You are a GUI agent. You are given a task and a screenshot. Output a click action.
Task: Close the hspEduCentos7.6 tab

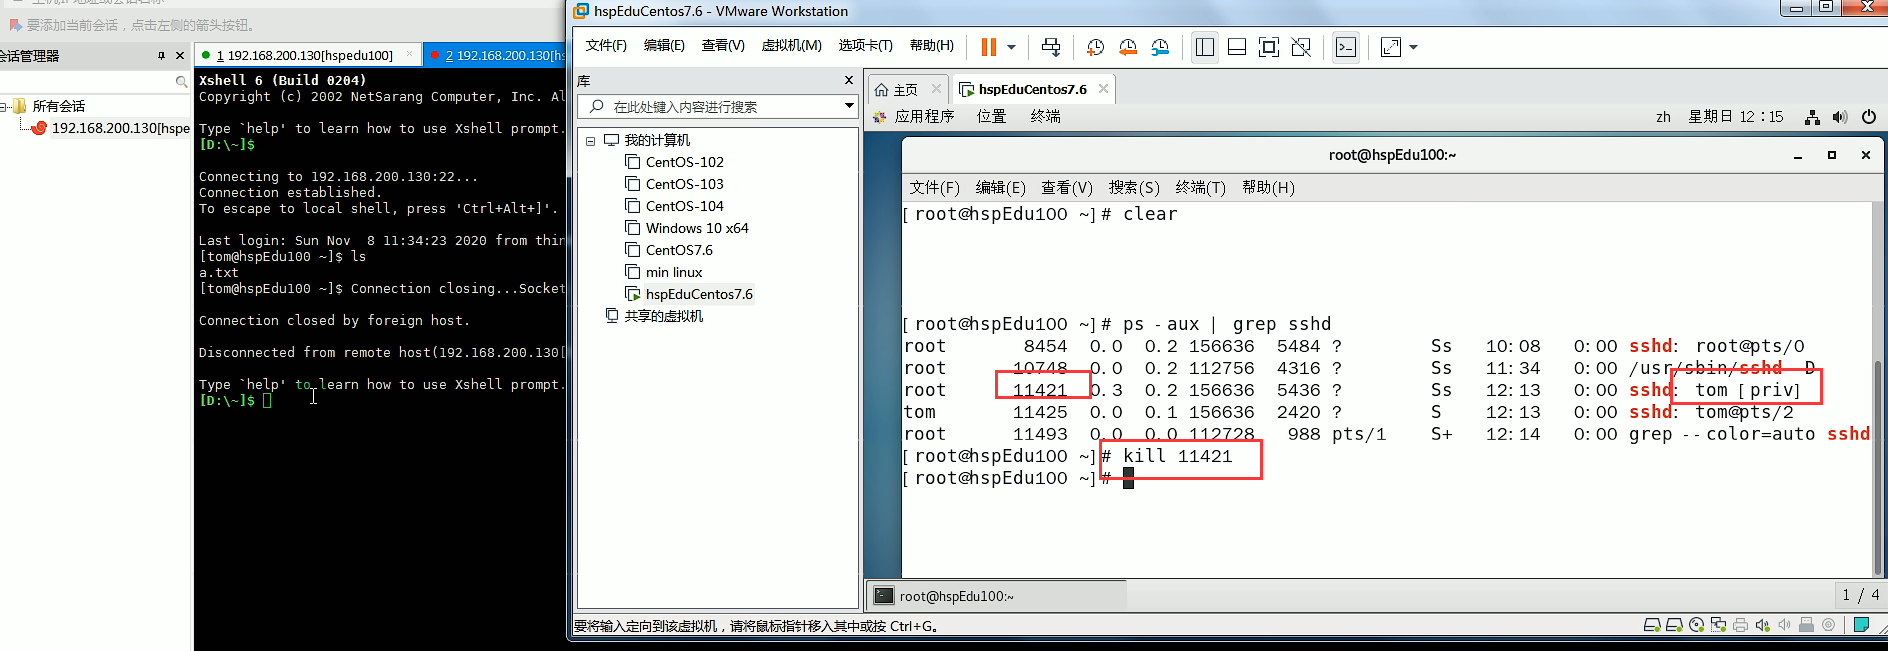coord(1103,88)
